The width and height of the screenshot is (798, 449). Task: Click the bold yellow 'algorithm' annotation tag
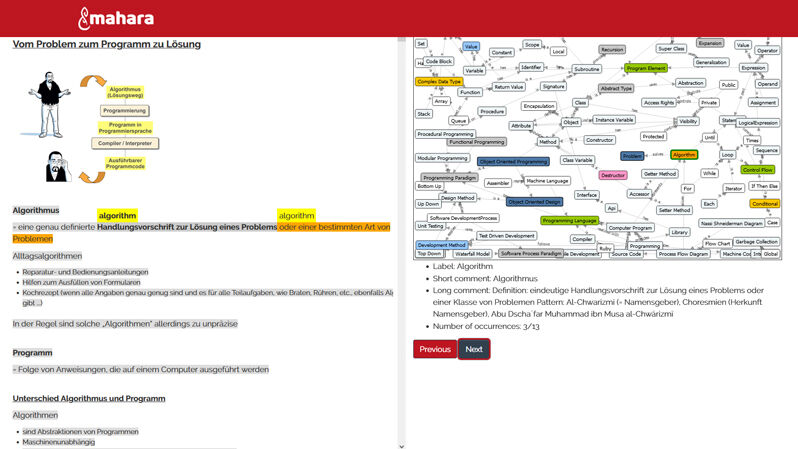point(117,215)
